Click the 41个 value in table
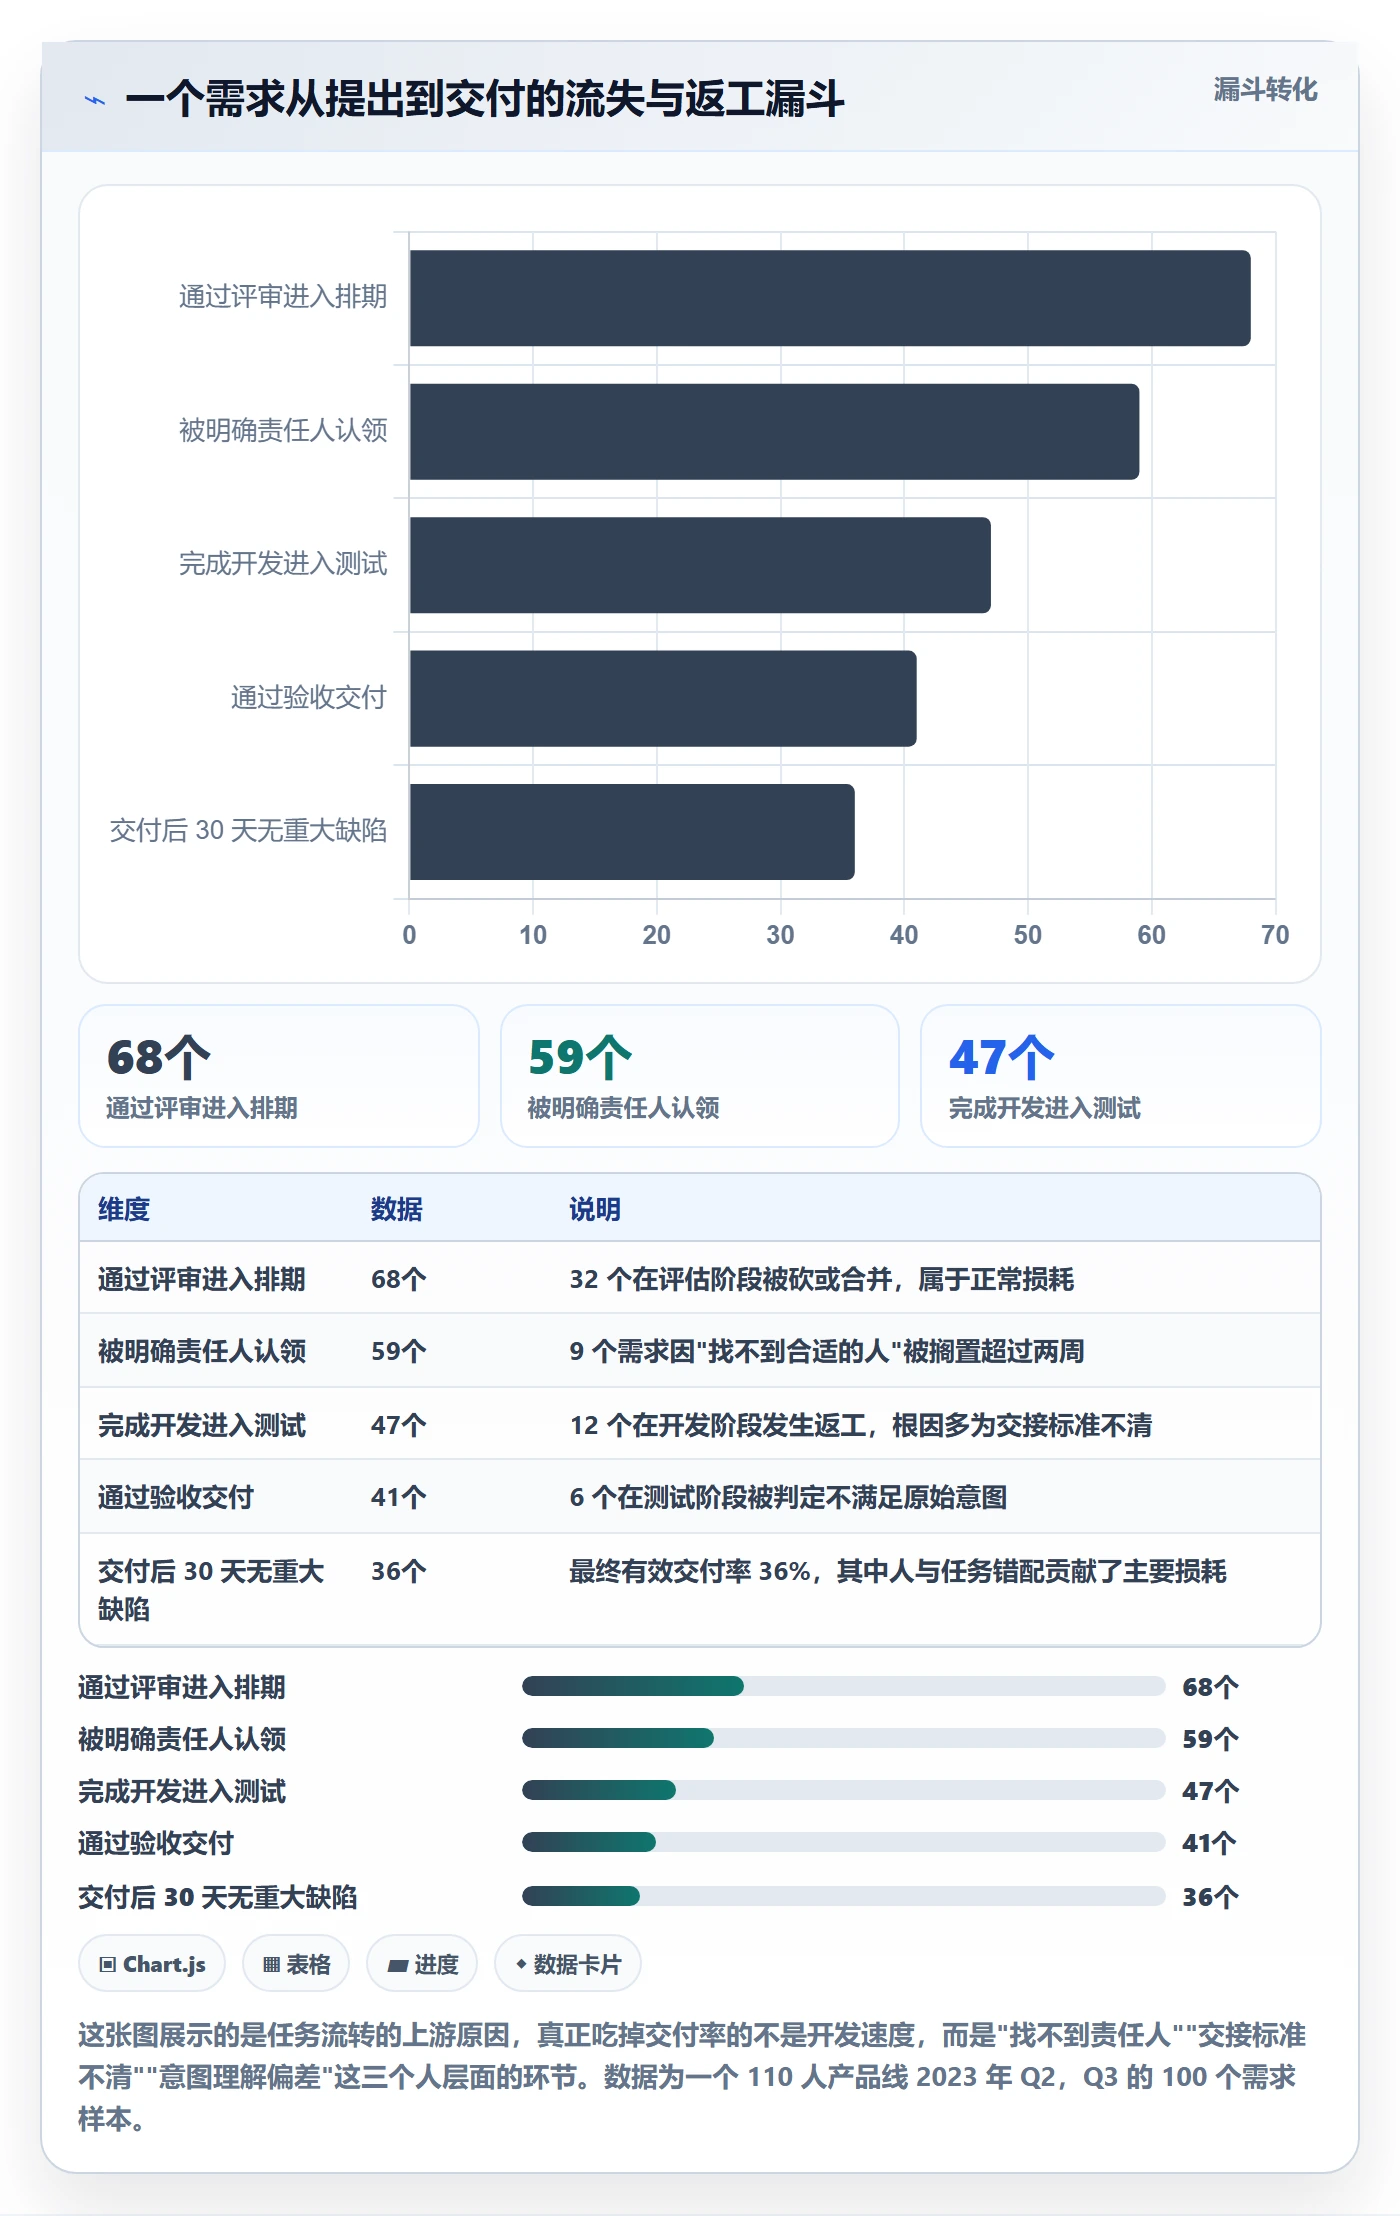This screenshot has width=1400, height=2216. (399, 1497)
